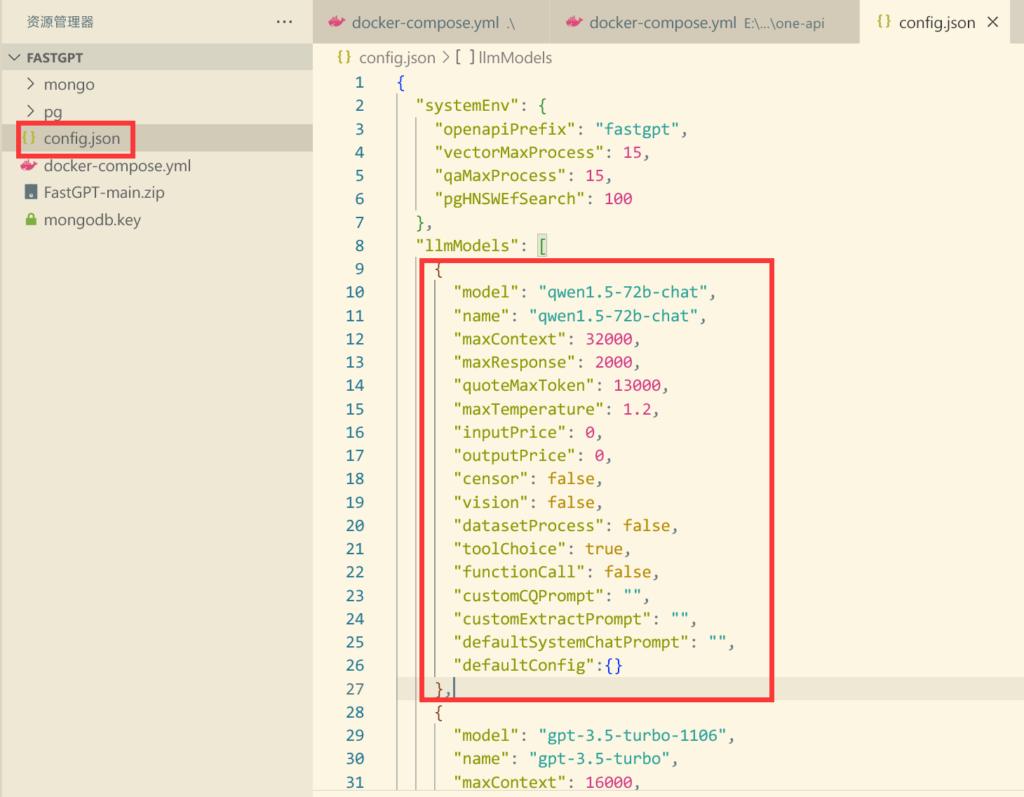Screen dimensions: 1024x797
Task: Click the "customExtractPrompt" key
Action: click(552, 619)
